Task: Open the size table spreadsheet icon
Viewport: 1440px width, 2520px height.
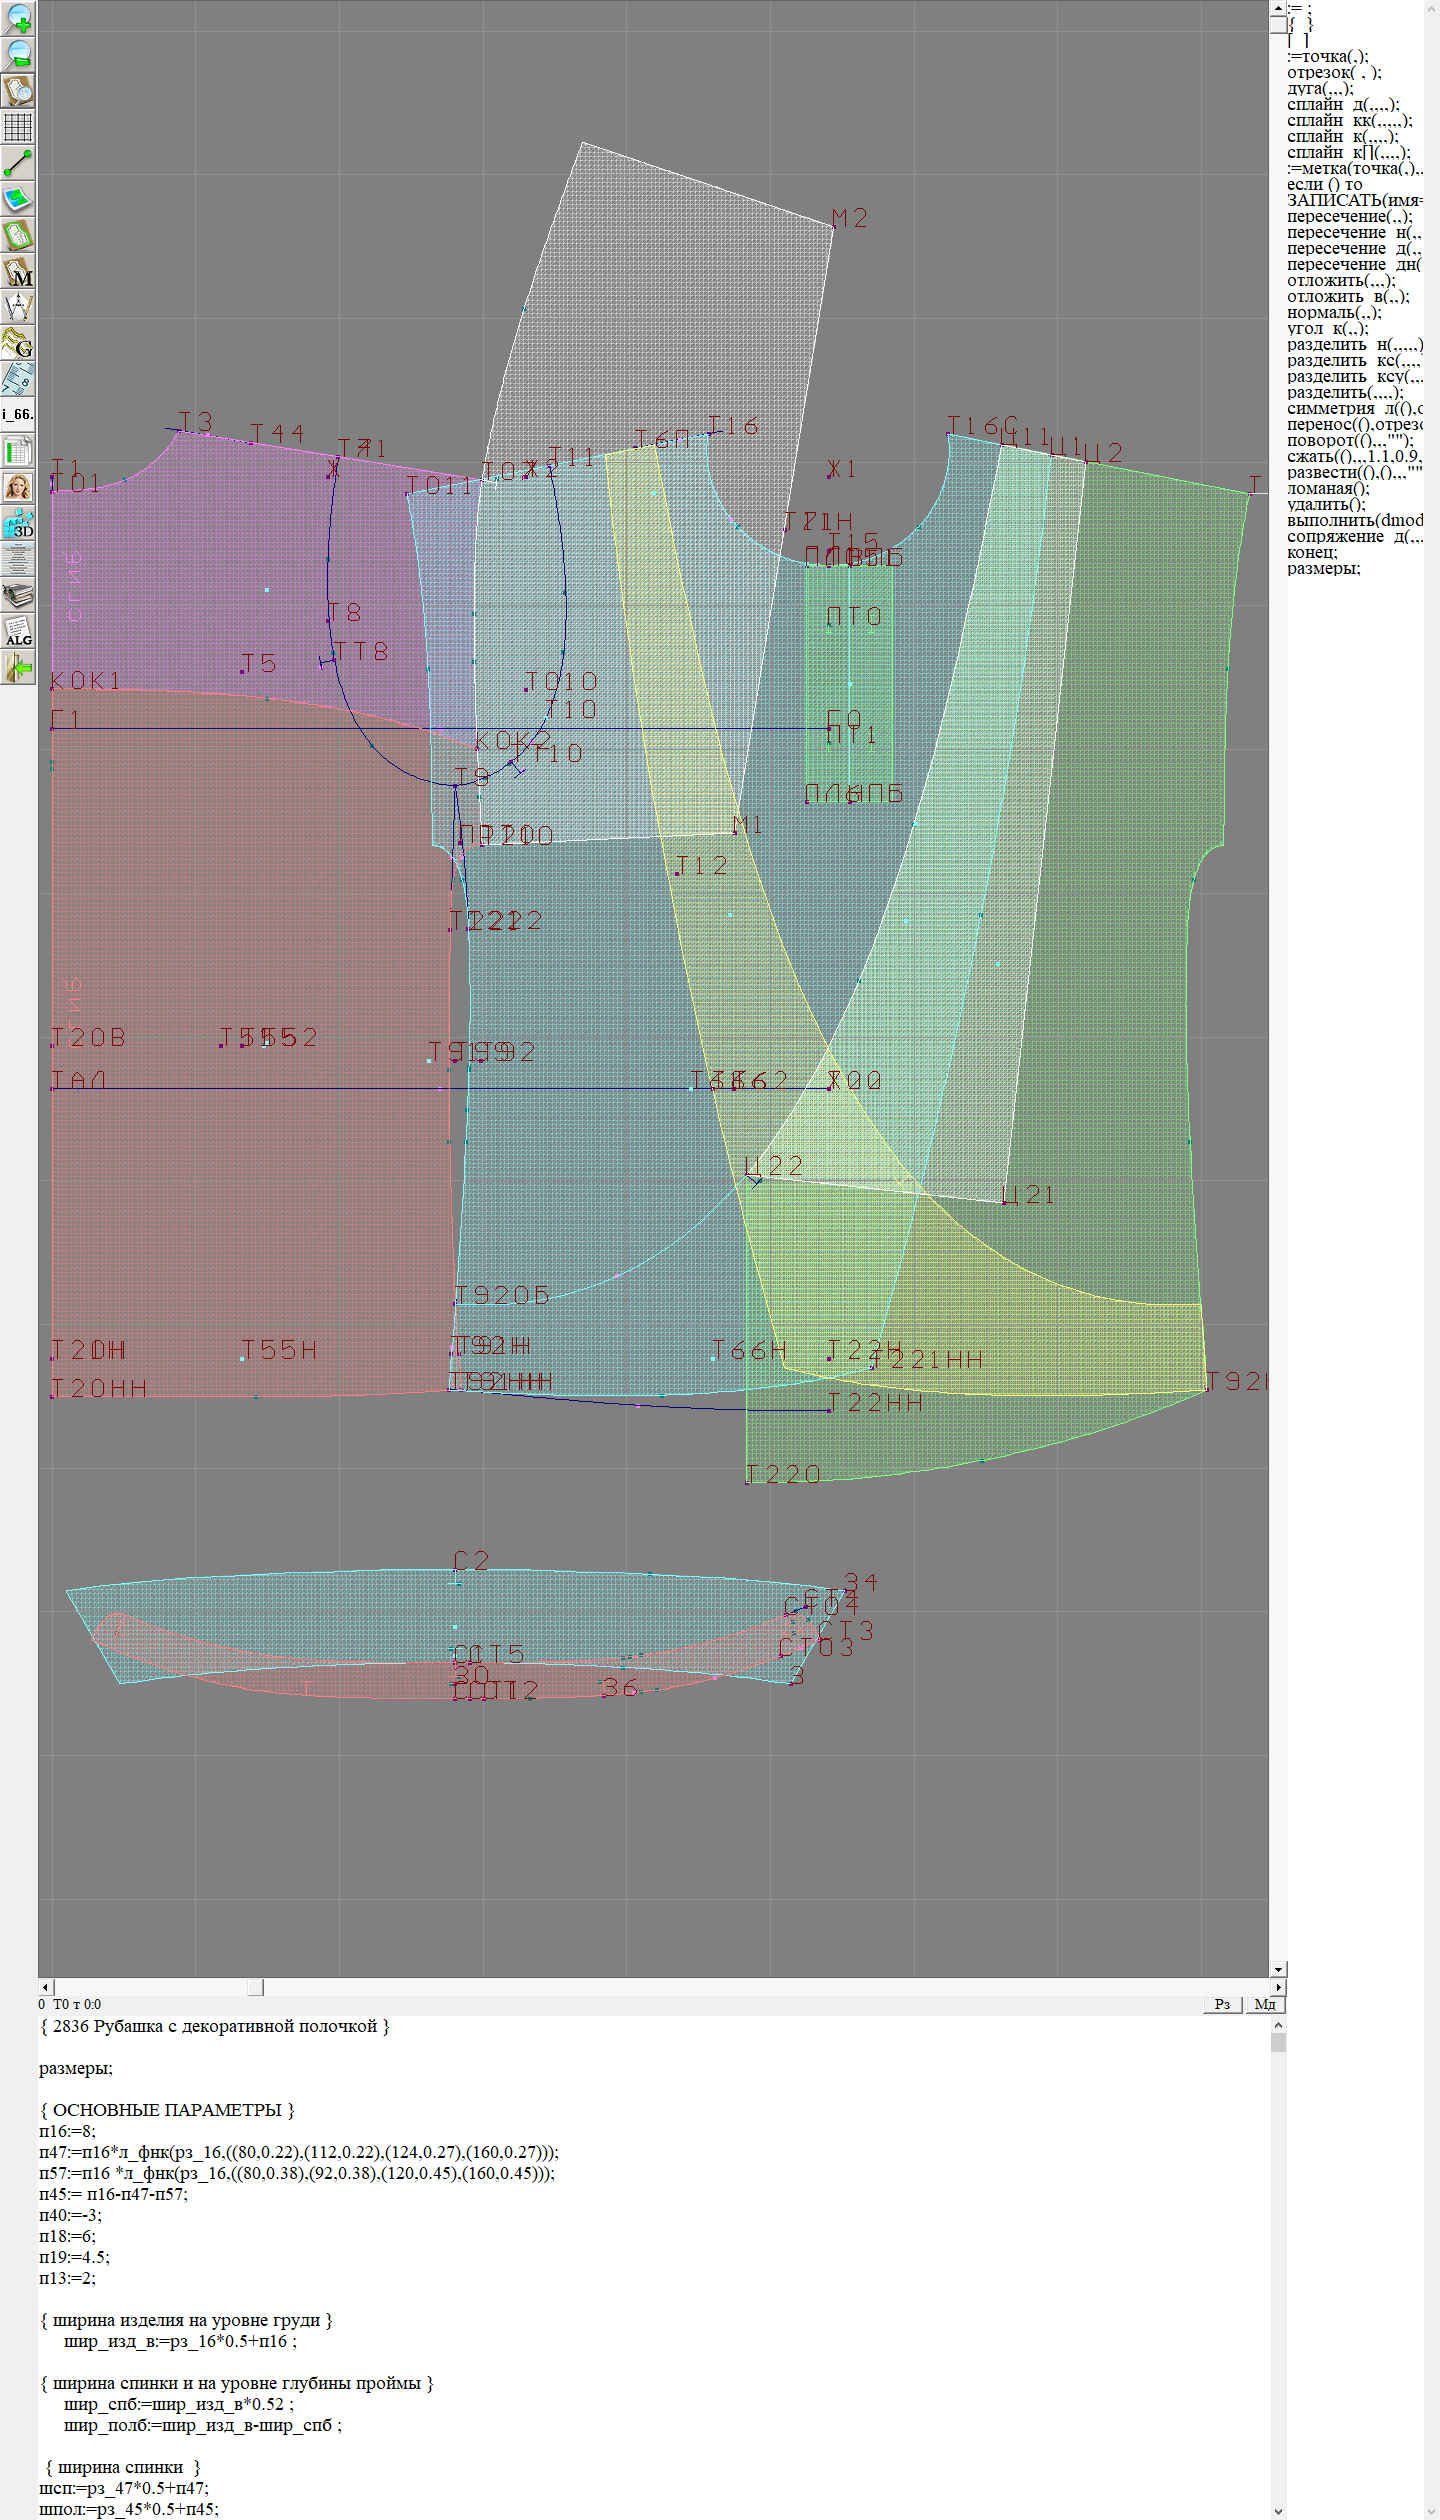Action: click(x=18, y=451)
